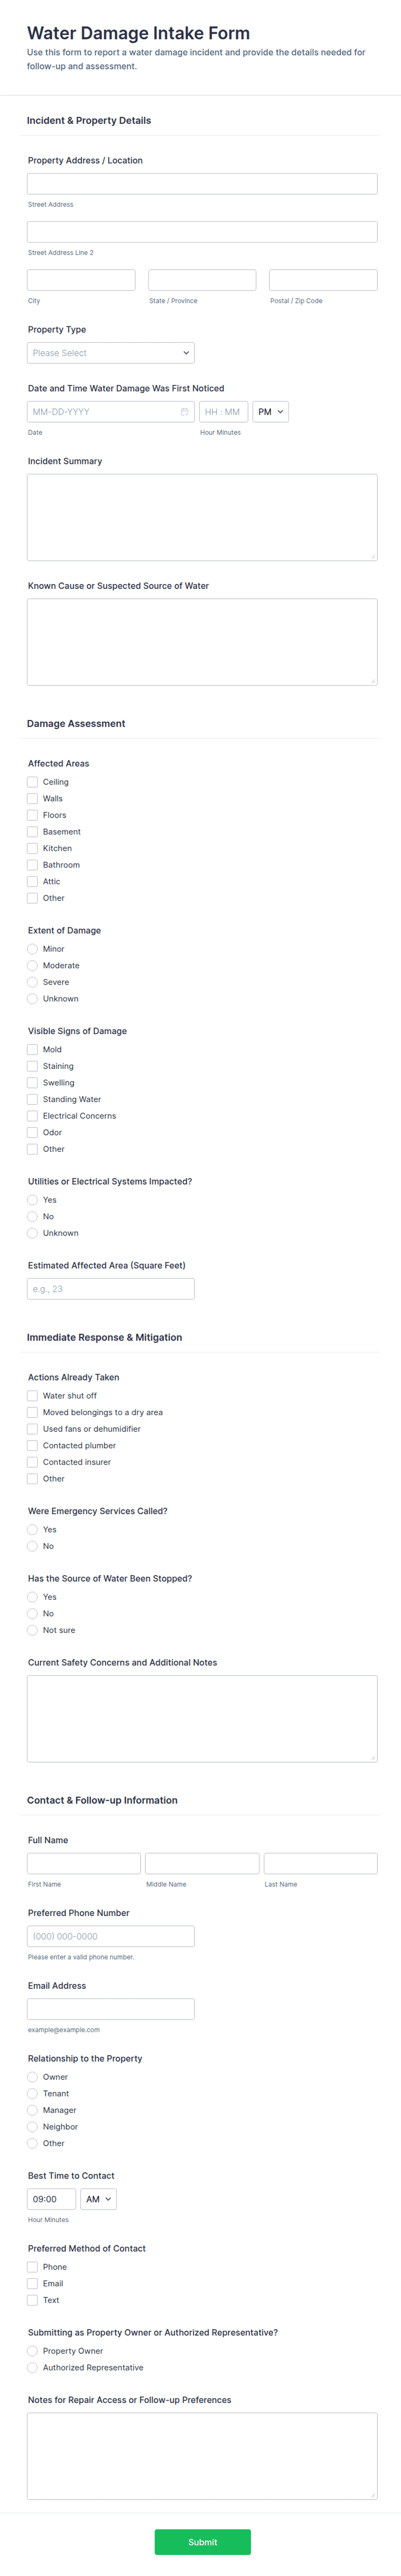401x2576 pixels.
Task: Focus the Street Address field
Action: [202, 184]
